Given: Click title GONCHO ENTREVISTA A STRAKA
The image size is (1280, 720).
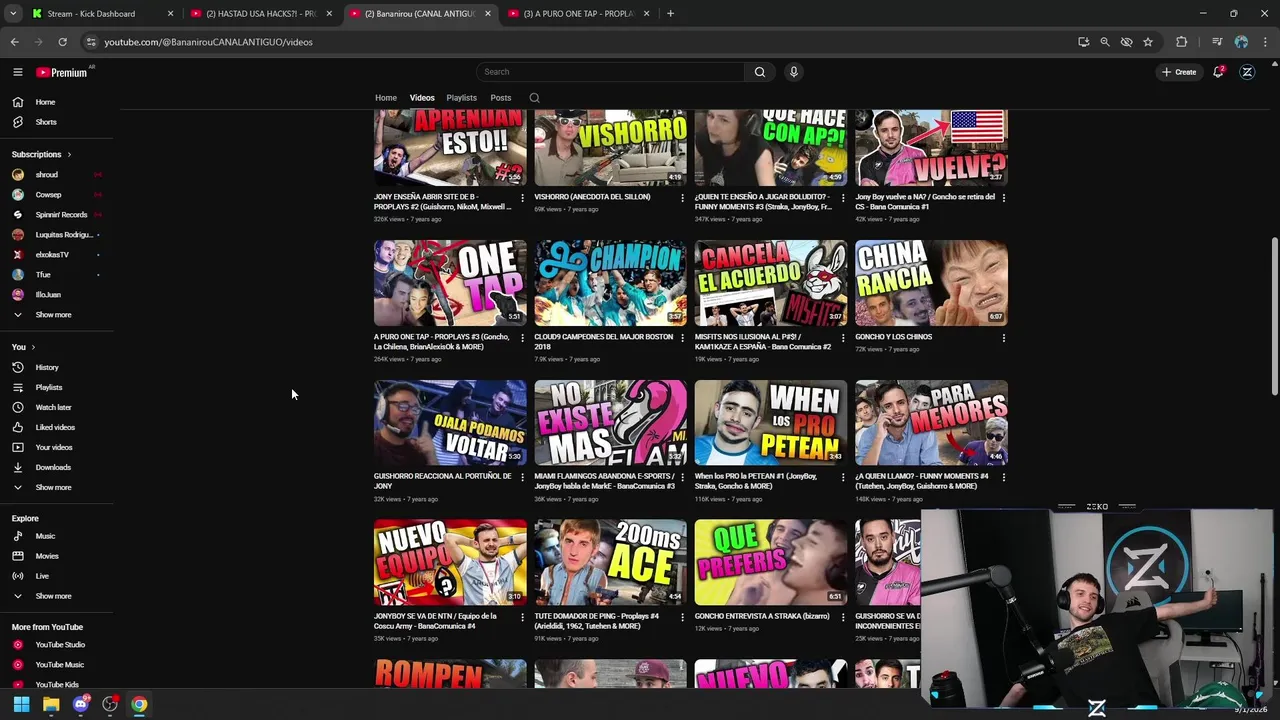Looking at the screenshot, I should pyautogui.click(x=762, y=616).
